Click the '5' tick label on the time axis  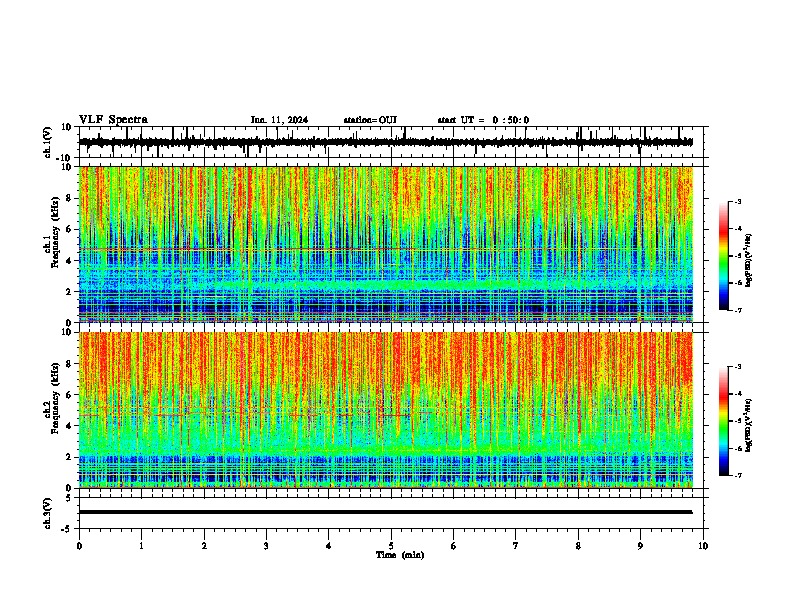[391, 546]
